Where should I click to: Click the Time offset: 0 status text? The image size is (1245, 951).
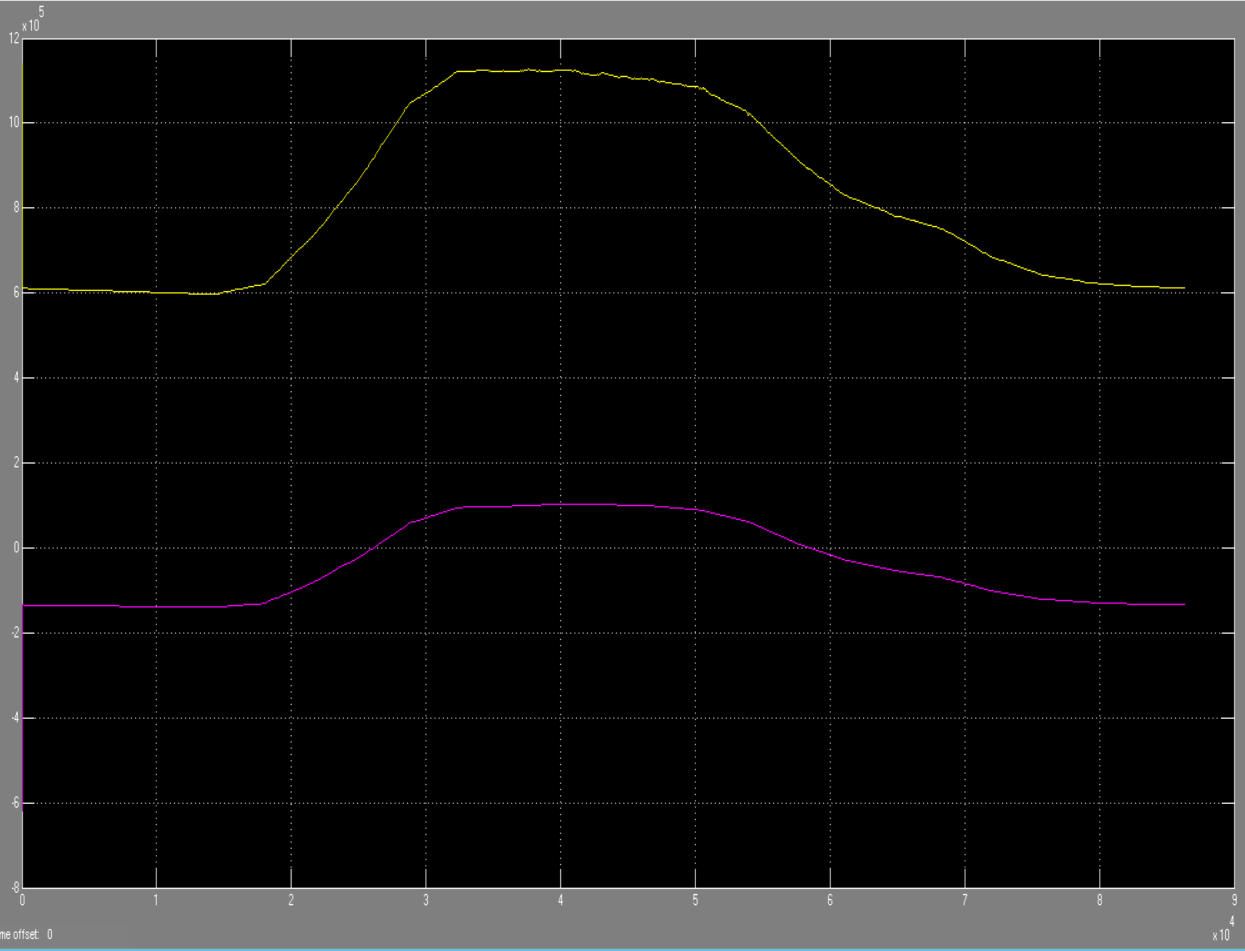point(26,934)
